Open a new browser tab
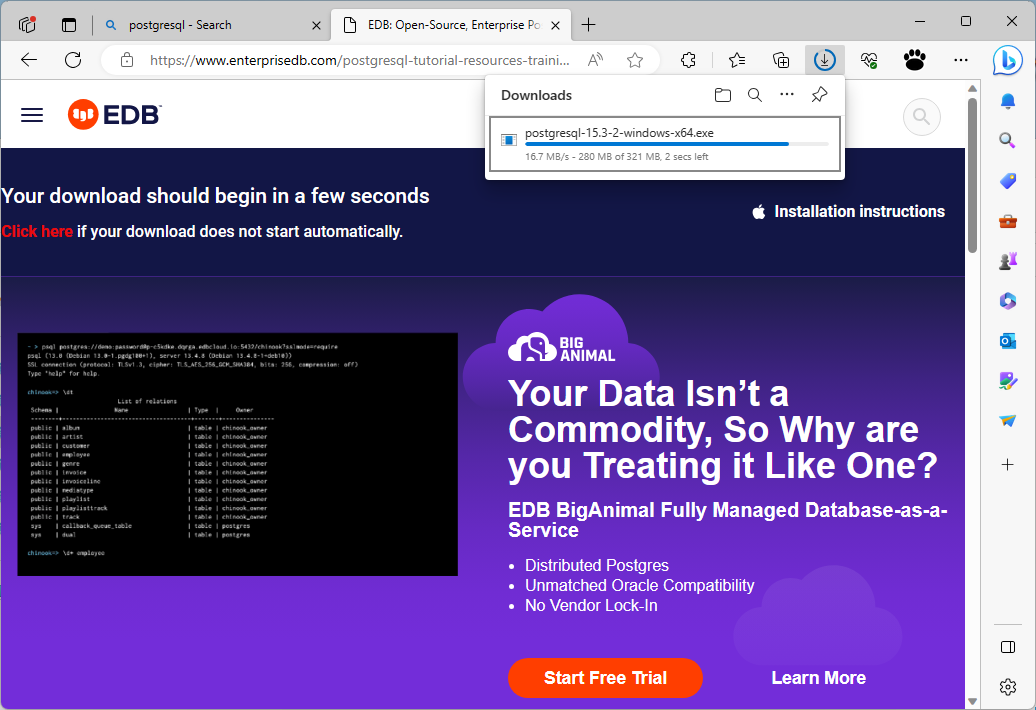This screenshot has height=710, width=1036. [589, 25]
